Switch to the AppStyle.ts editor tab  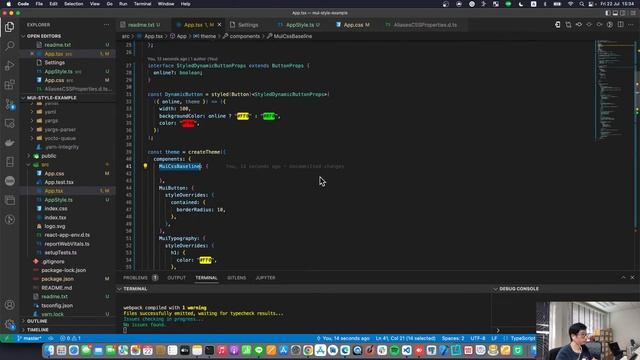point(300,25)
